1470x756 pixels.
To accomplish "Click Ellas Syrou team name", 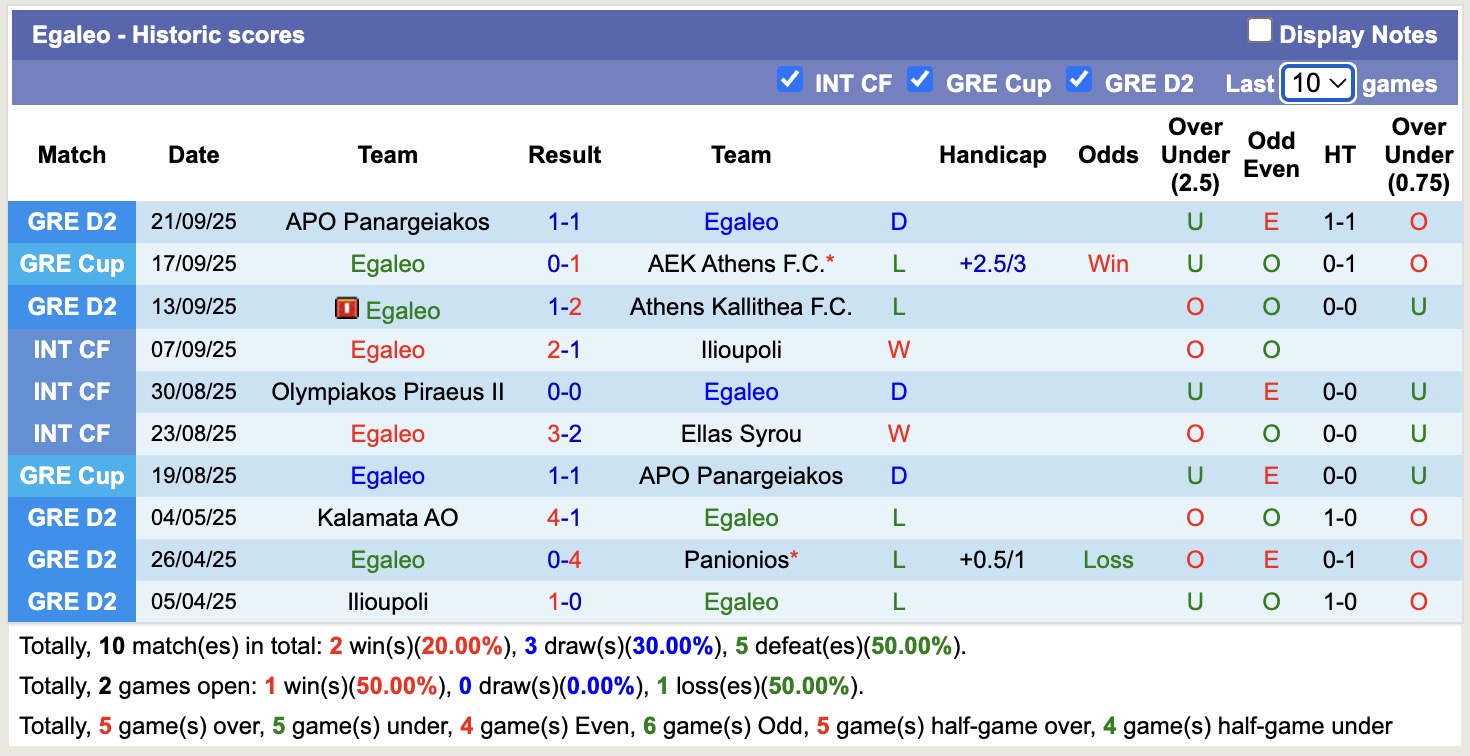I will pyautogui.click(x=741, y=434).
